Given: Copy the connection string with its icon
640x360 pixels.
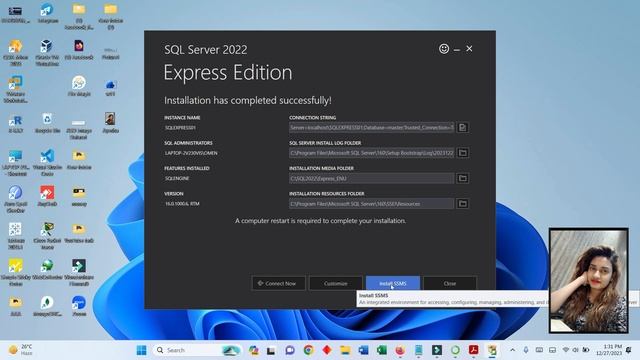Looking at the screenshot, I should 462,127.
